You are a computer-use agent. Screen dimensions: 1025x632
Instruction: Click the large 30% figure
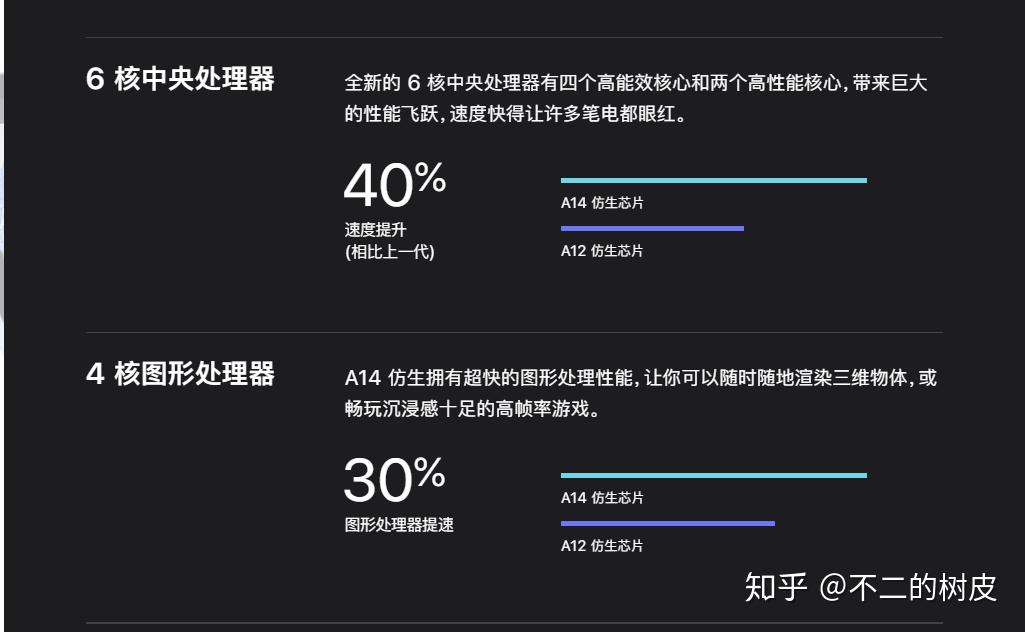coord(394,479)
